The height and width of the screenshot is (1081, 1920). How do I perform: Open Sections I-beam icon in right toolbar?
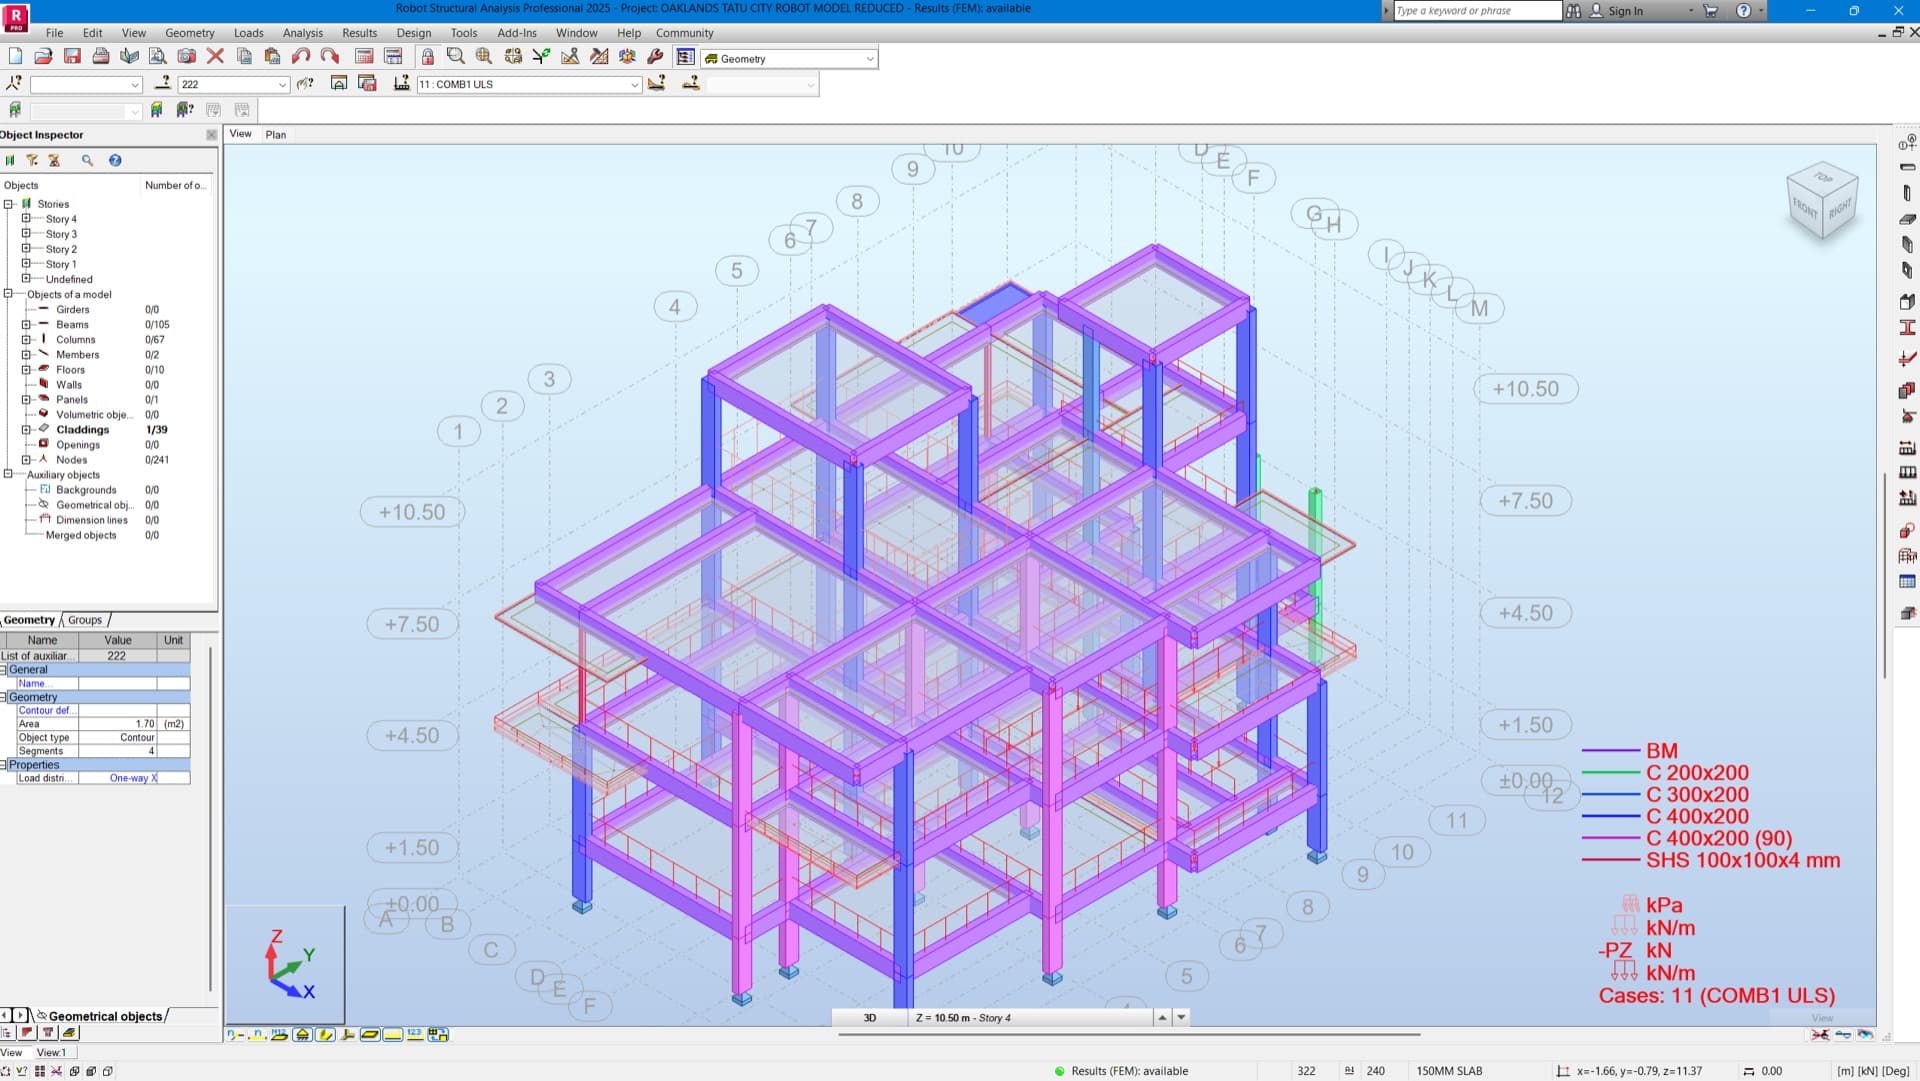click(1907, 327)
